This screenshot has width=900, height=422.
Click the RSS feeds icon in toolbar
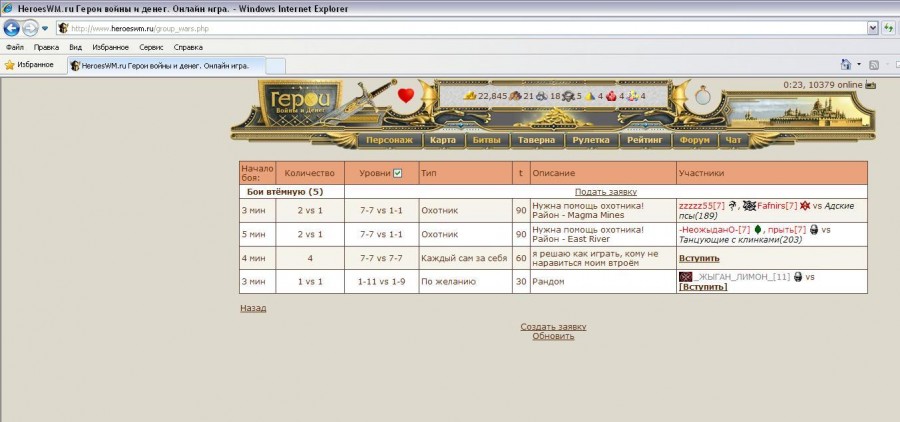pos(874,65)
